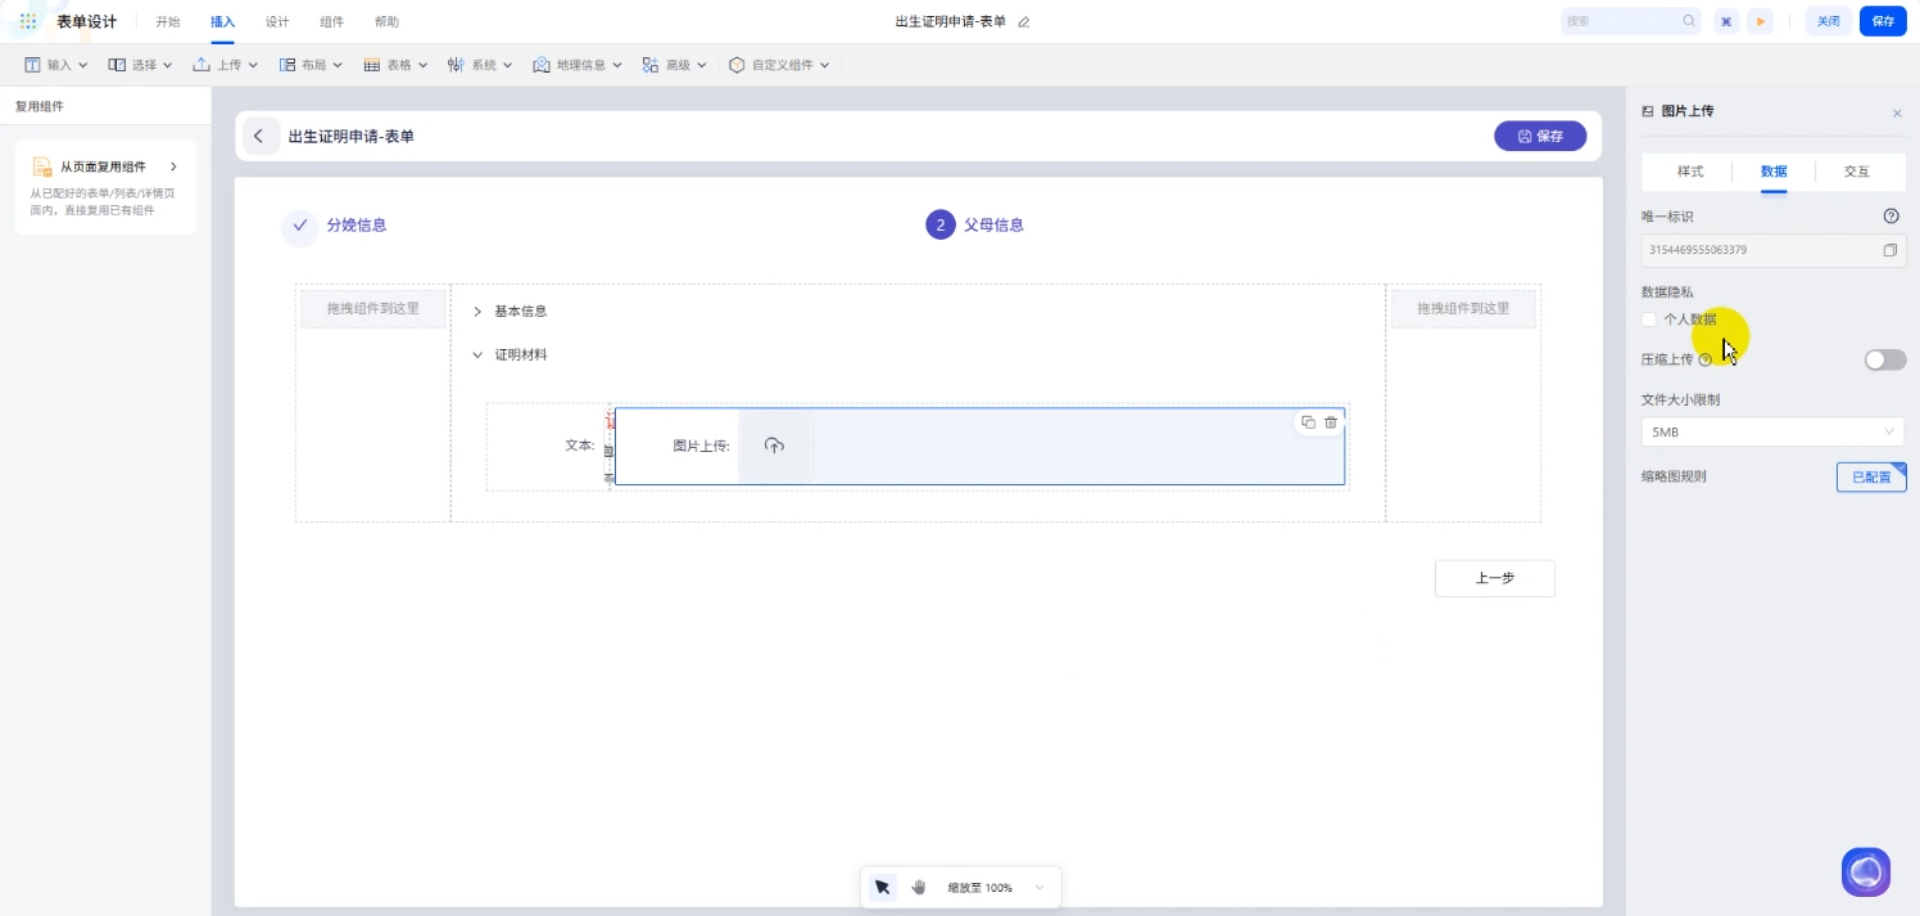Open the 布局 components dropdown

(x=311, y=65)
